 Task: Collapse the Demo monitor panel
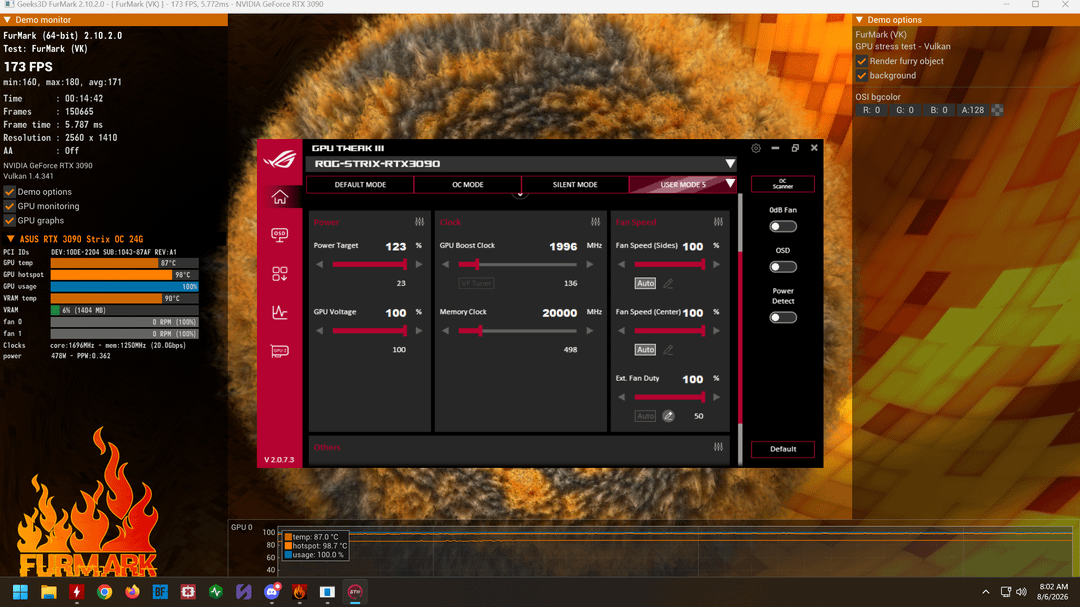point(8,20)
